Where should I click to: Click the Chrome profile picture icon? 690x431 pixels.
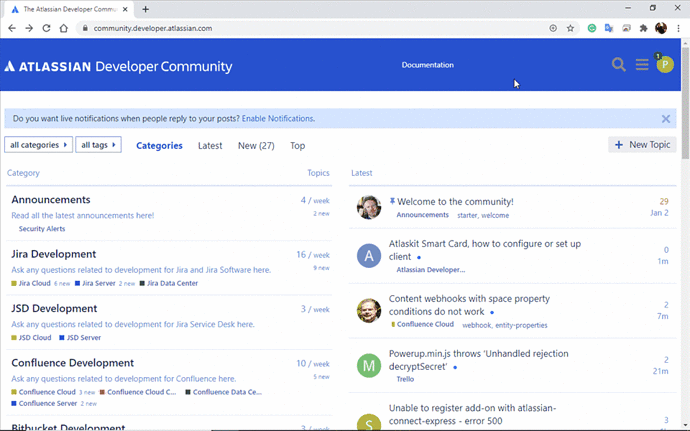point(661,28)
